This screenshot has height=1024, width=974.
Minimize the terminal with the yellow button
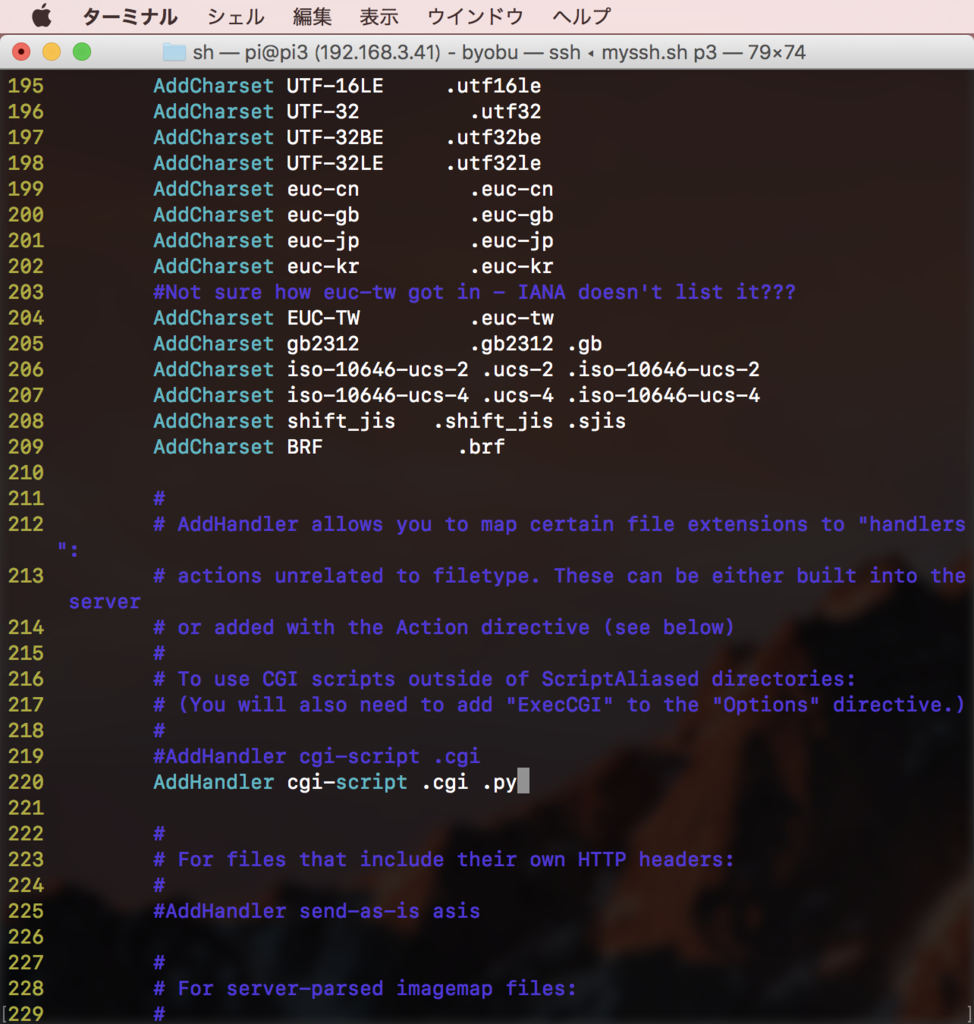[52, 52]
